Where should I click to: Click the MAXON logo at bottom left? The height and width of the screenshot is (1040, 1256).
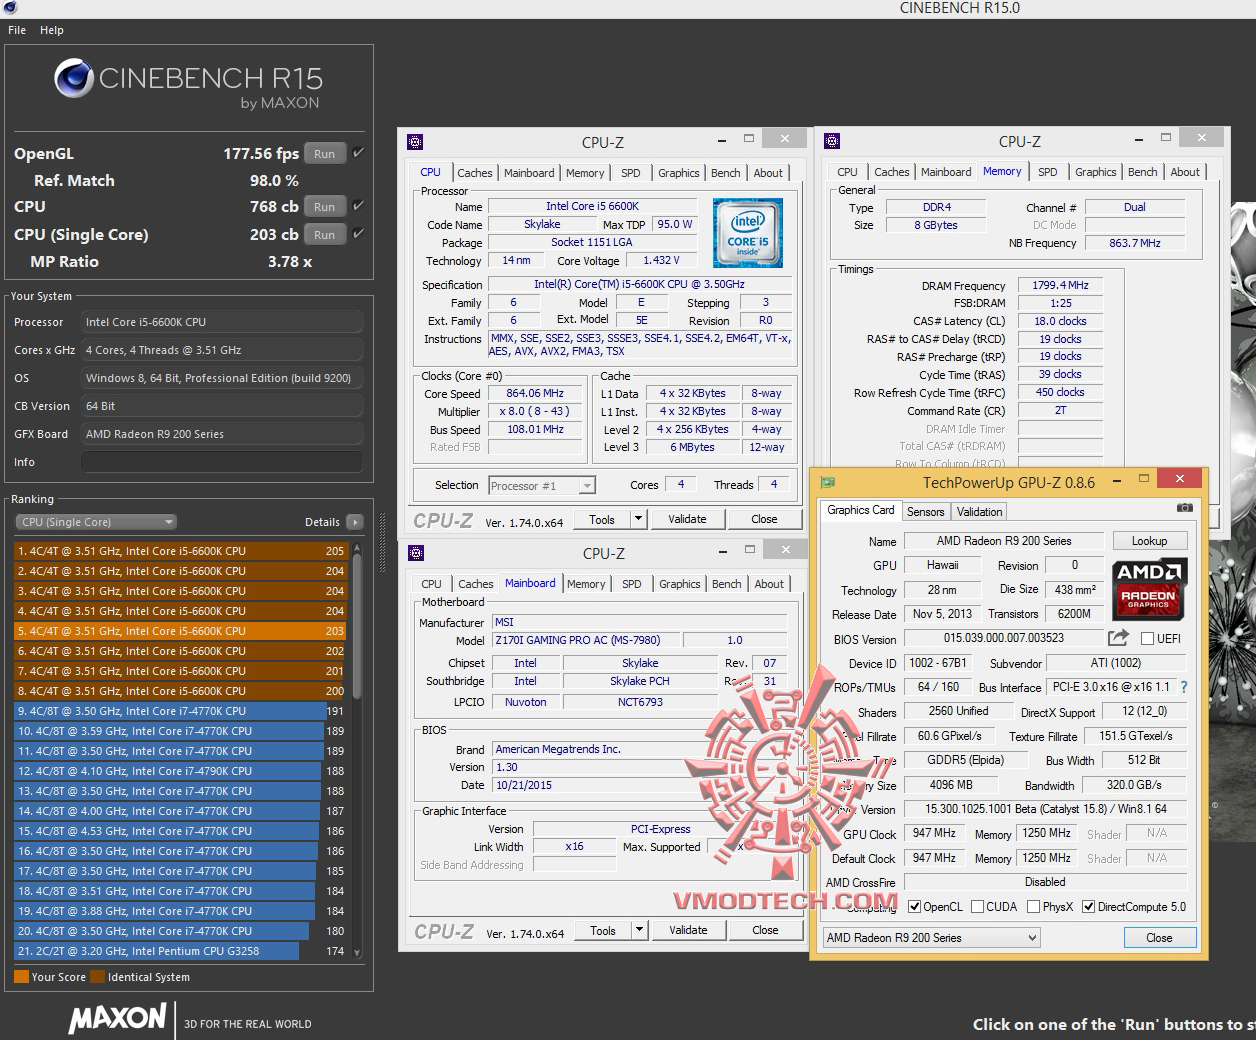[117, 1019]
